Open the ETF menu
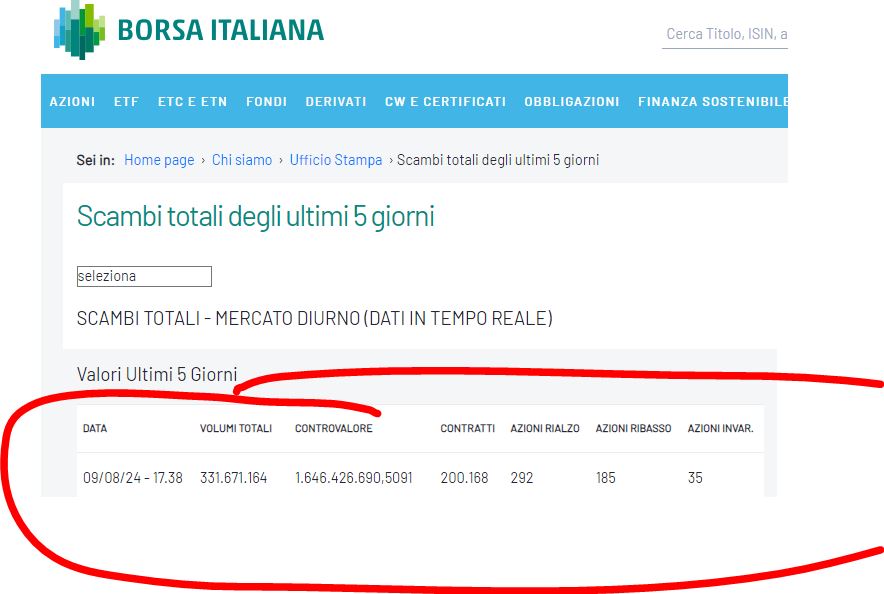Screen dimensions: 884x594 click(x=126, y=101)
